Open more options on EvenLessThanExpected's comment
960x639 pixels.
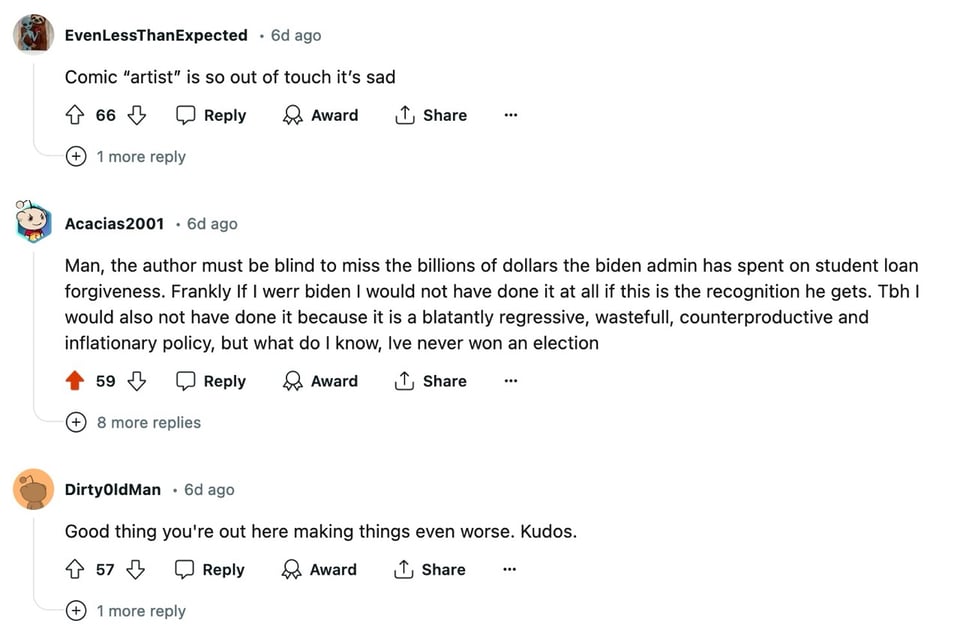pos(511,115)
